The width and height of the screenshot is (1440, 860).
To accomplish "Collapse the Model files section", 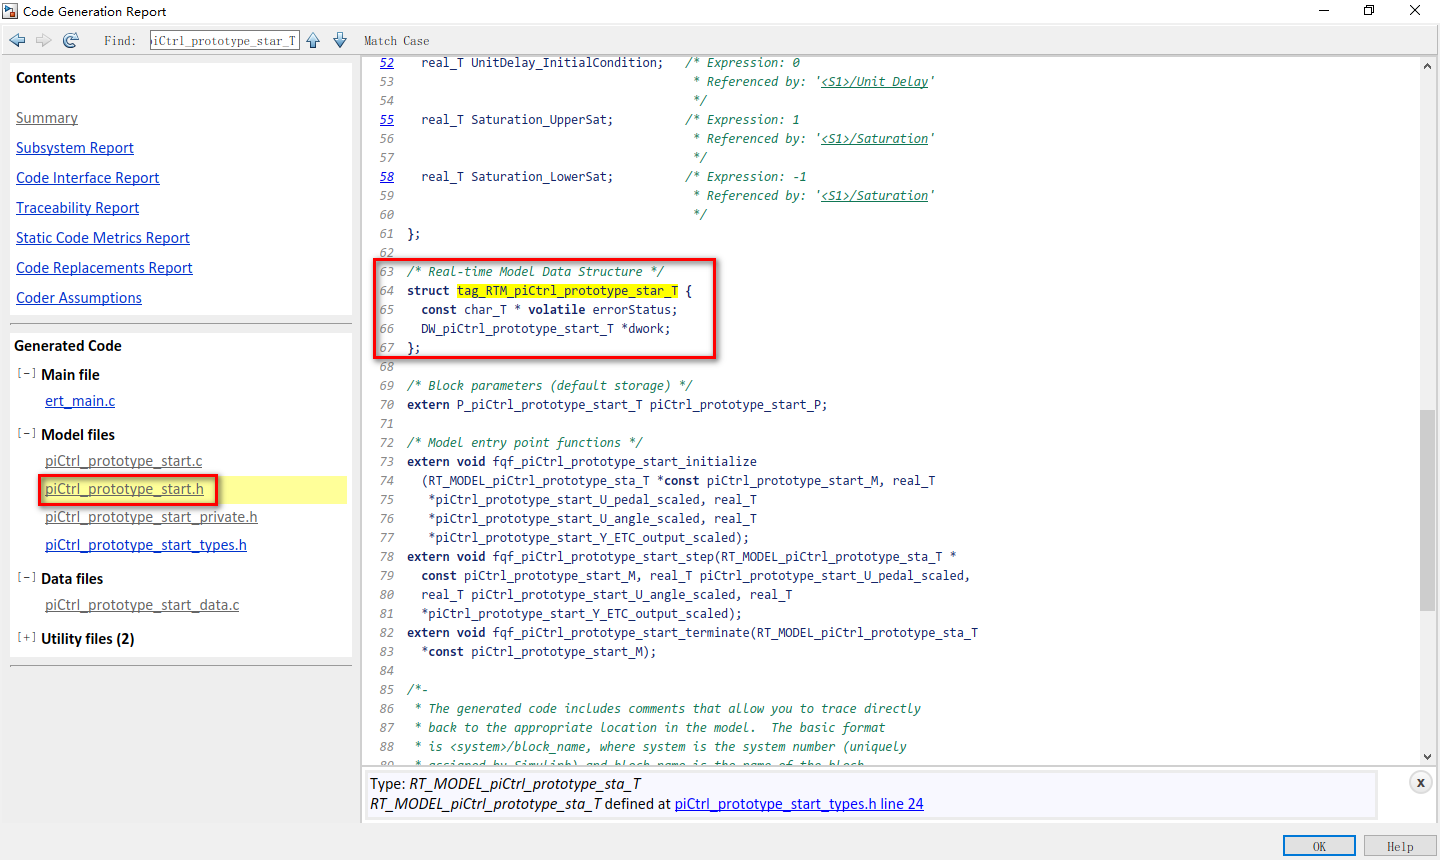I will 26,434.
